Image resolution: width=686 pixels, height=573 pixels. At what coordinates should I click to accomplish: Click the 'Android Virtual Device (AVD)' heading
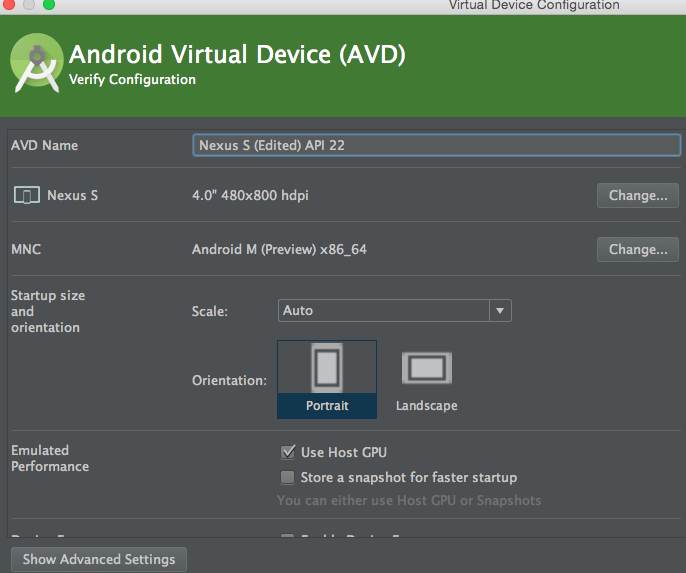tap(238, 55)
